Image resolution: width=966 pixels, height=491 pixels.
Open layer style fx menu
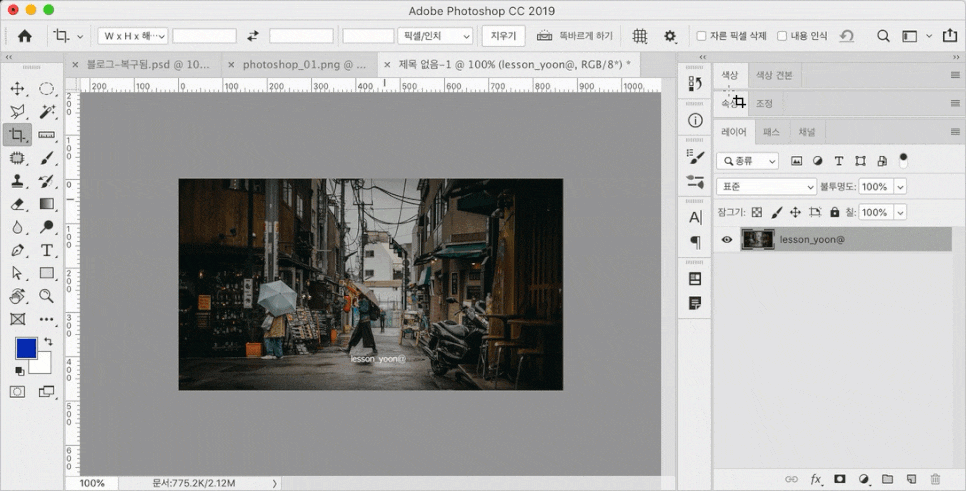pos(815,479)
